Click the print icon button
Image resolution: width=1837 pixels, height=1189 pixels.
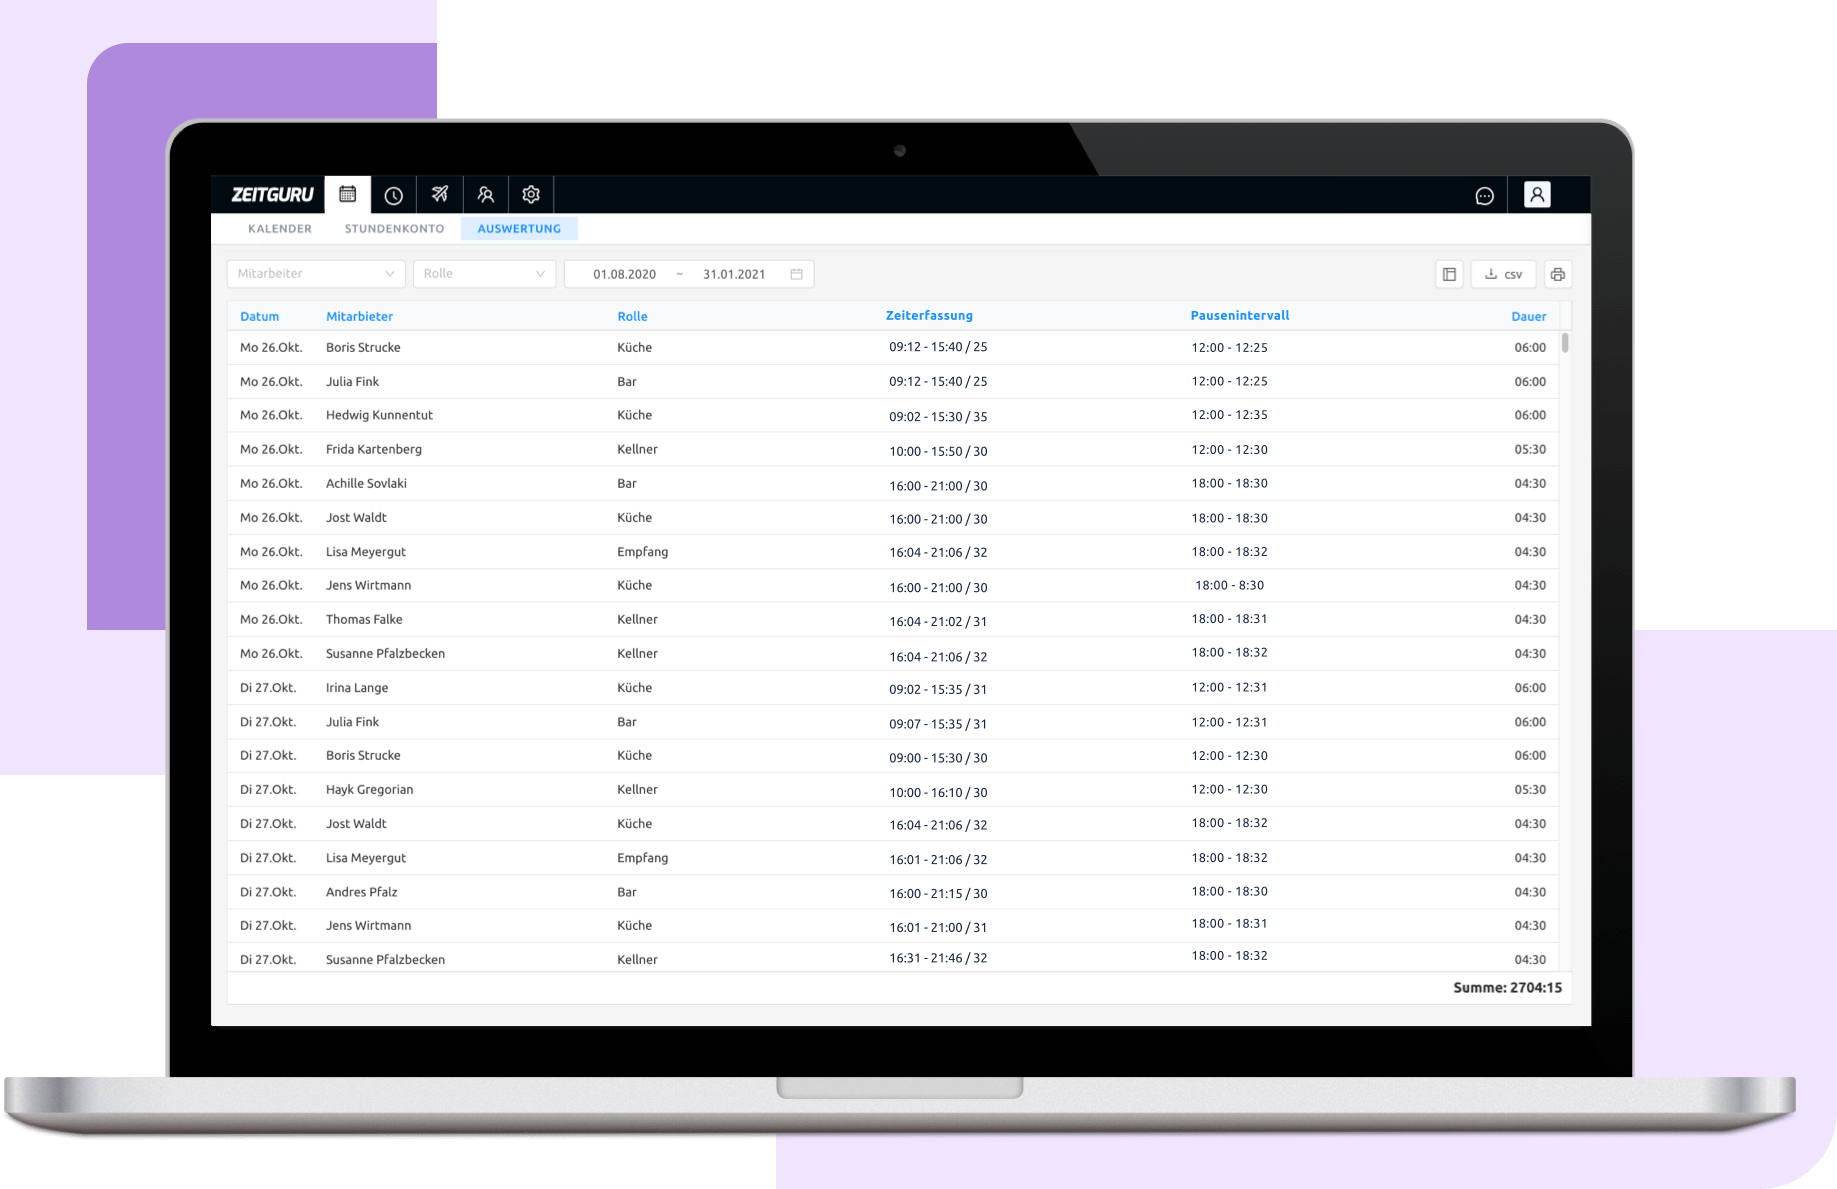(1557, 274)
